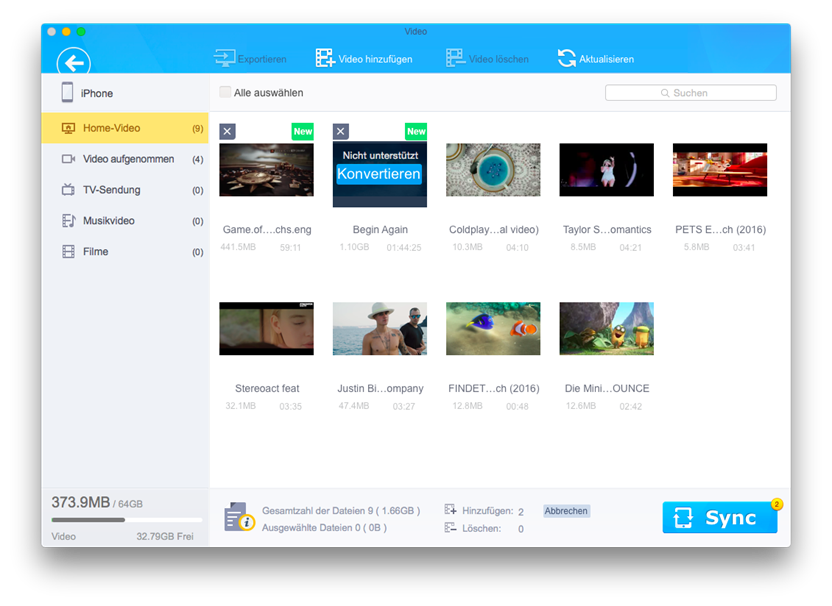Open the Home-Video category
The image size is (832, 606).
125,128
